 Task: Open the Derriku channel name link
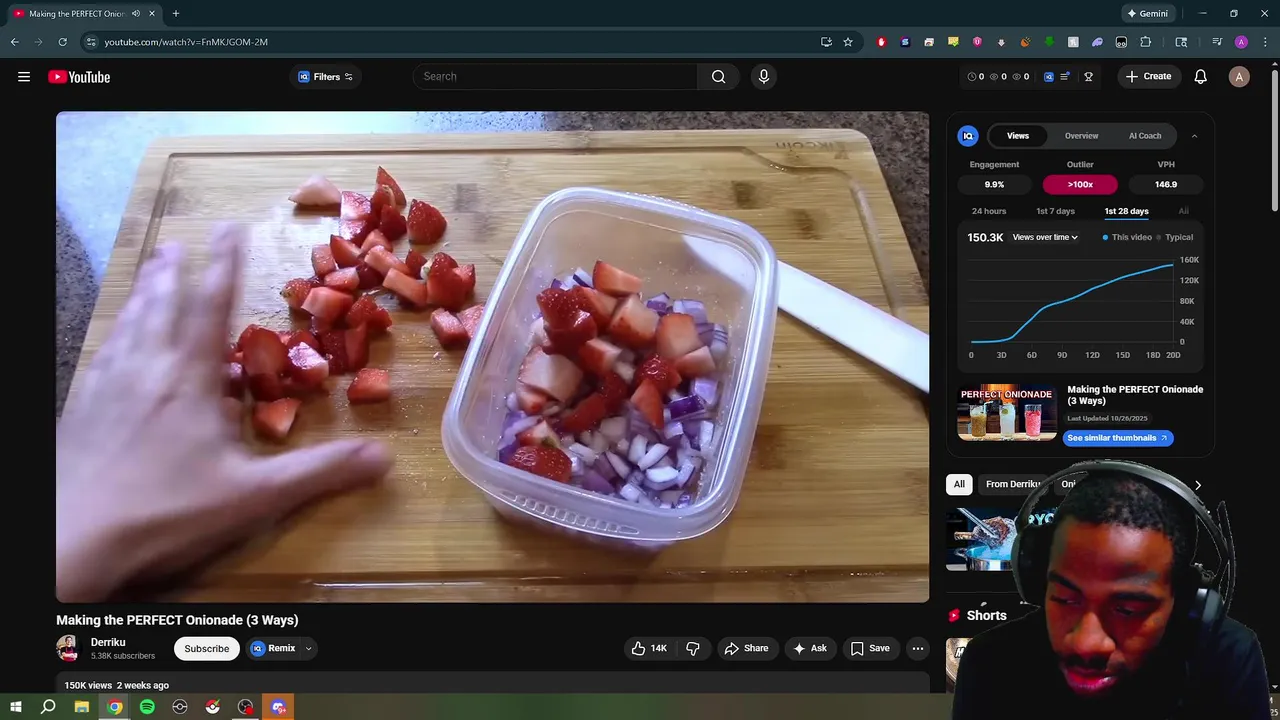click(x=108, y=643)
